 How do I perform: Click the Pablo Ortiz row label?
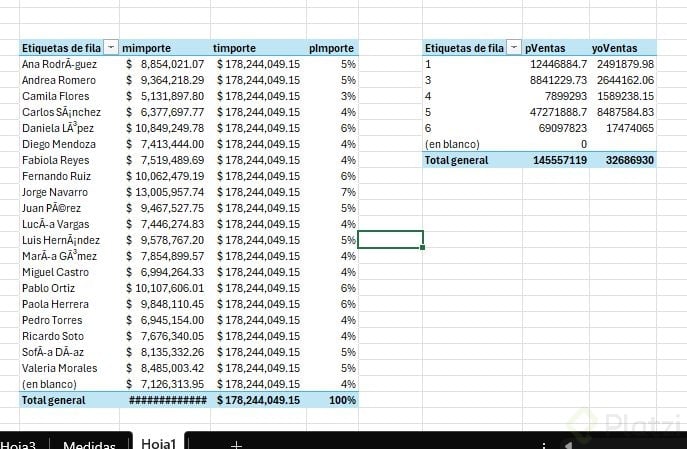click(48, 288)
